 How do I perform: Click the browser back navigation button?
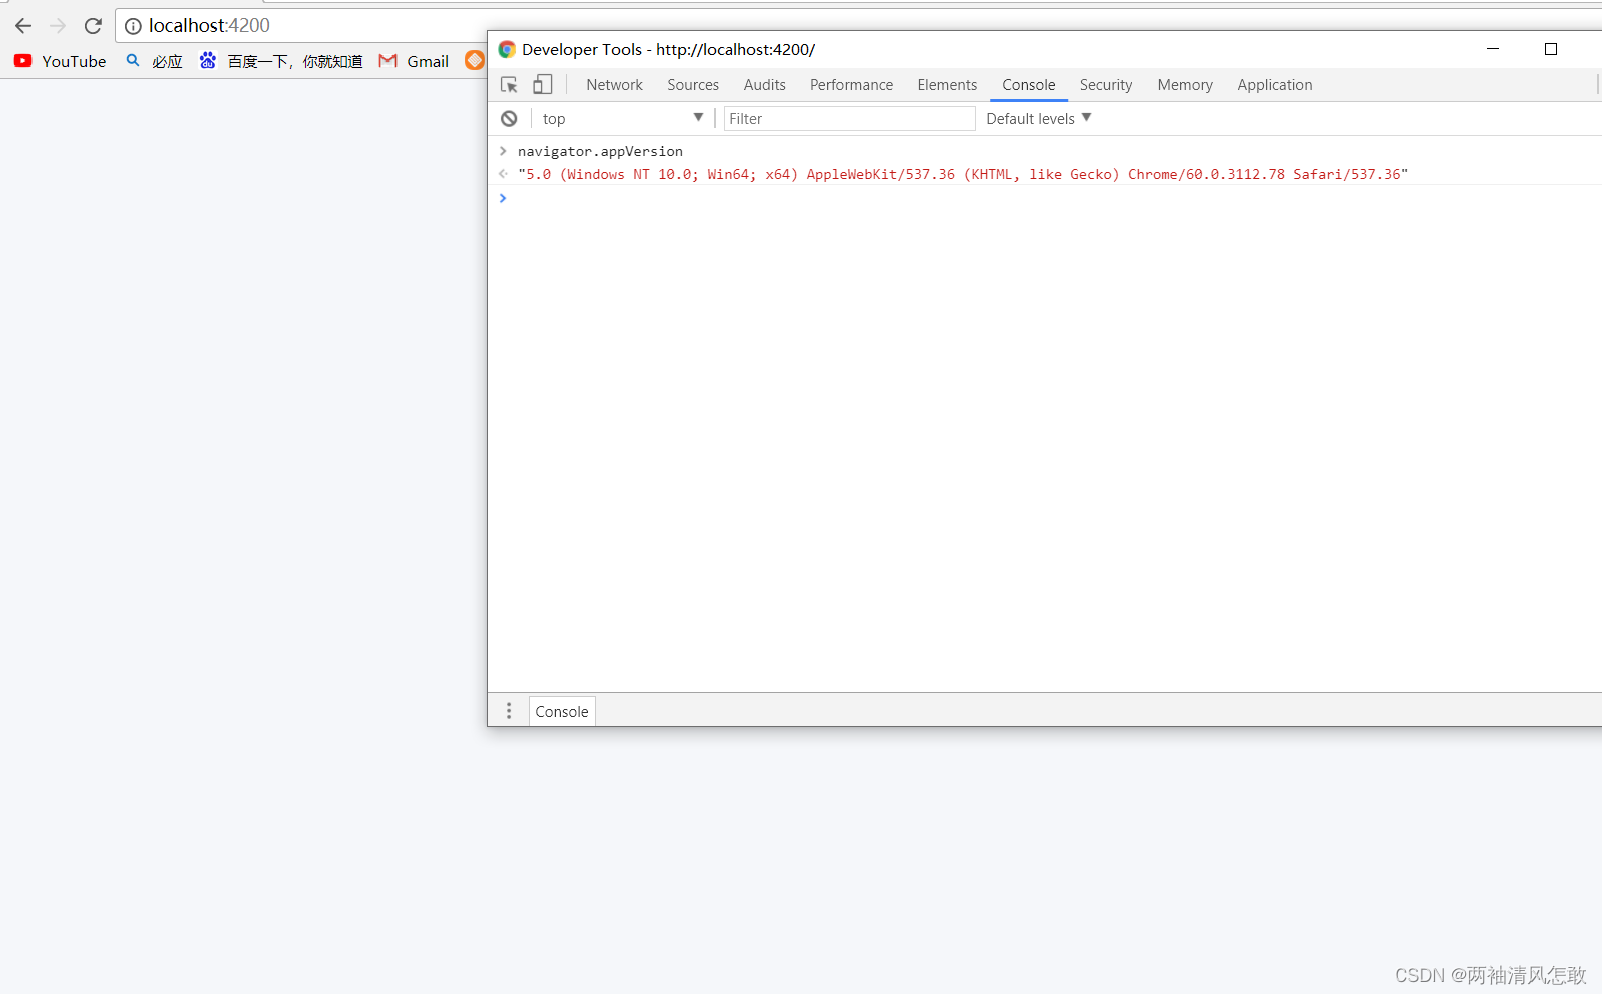22,26
